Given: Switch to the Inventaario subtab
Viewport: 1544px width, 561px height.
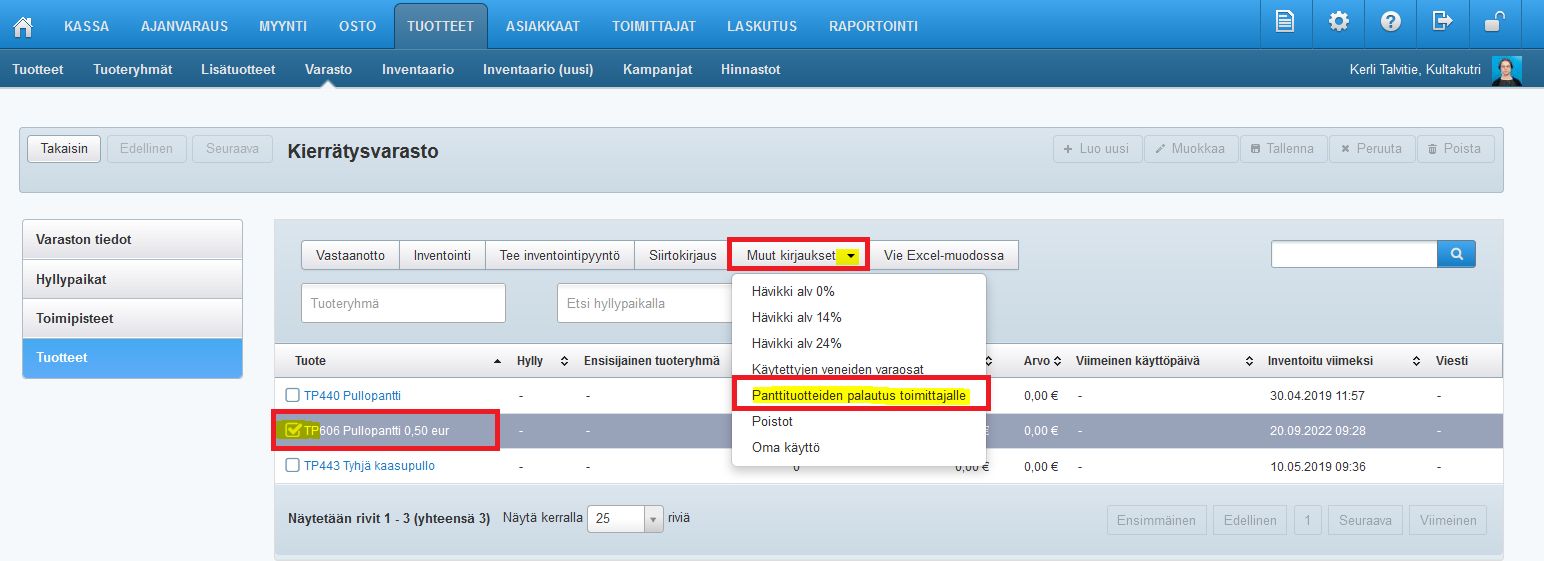Looking at the screenshot, I should [417, 70].
